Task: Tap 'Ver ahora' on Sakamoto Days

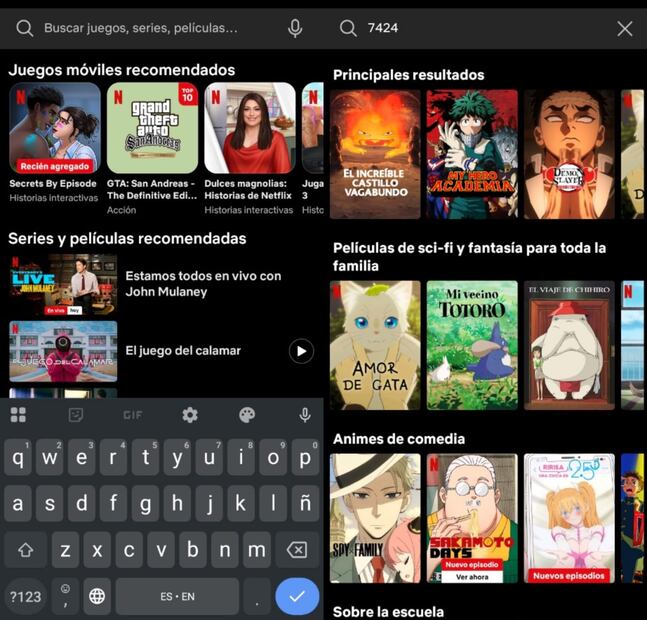Action: [x=472, y=577]
